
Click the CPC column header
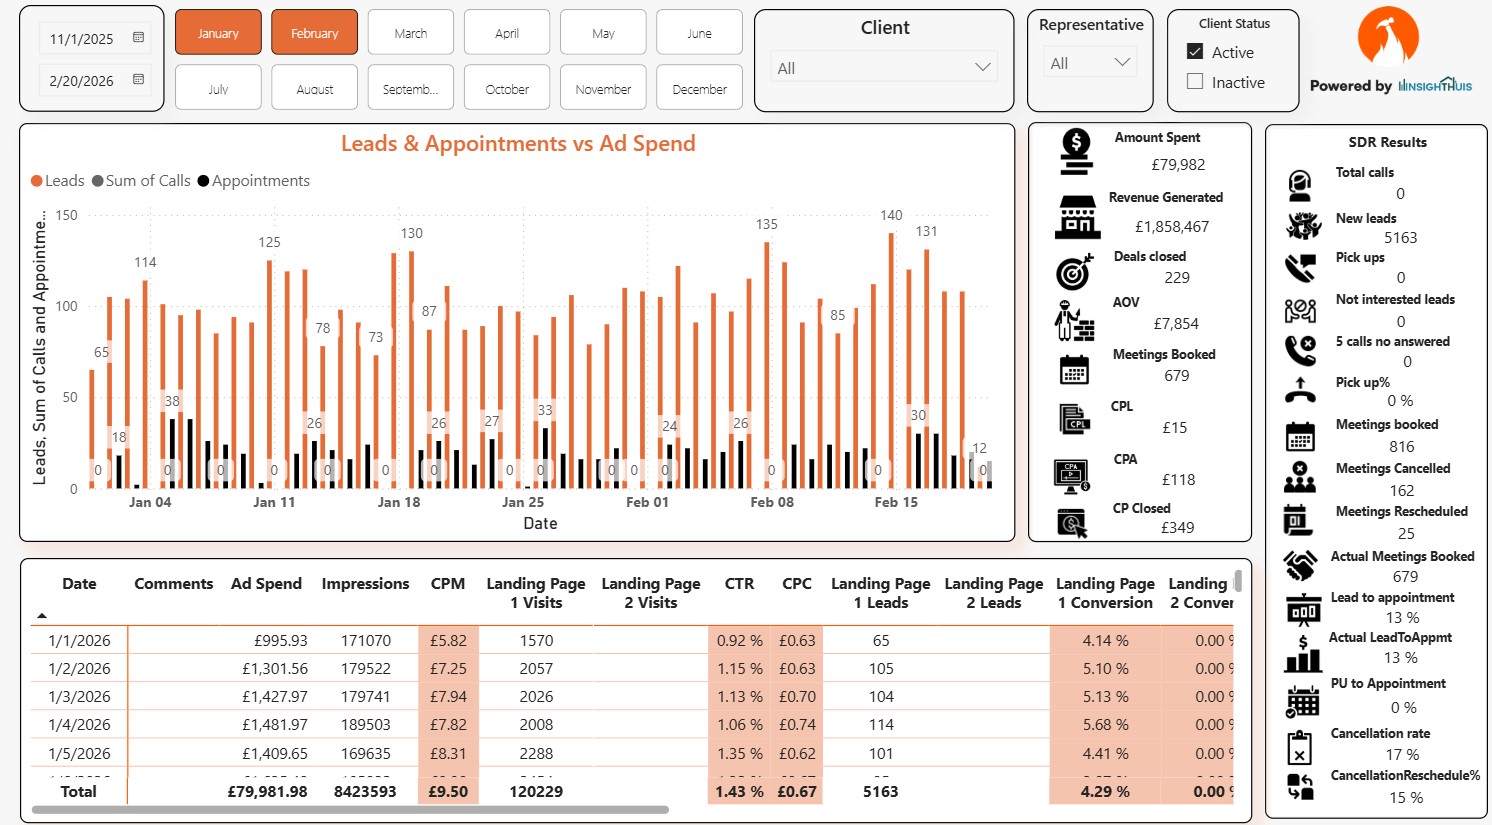pyautogui.click(x=797, y=583)
